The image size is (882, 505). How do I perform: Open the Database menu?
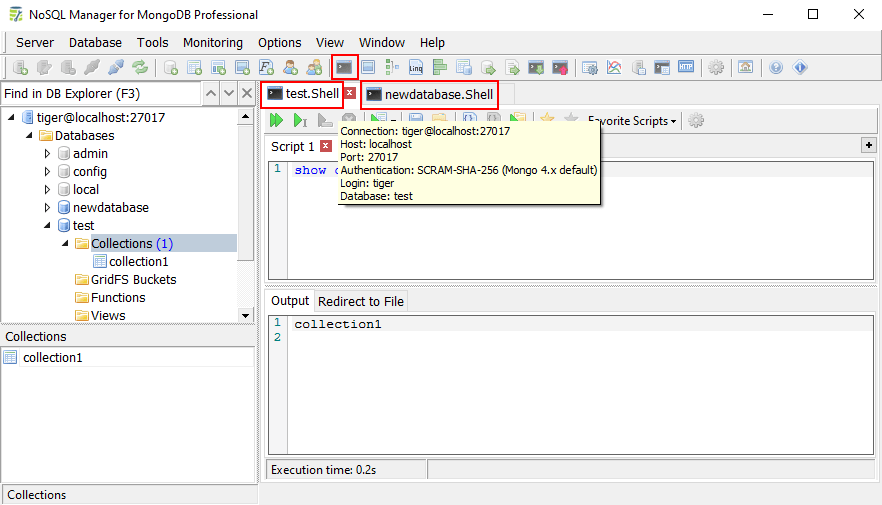[95, 43]
